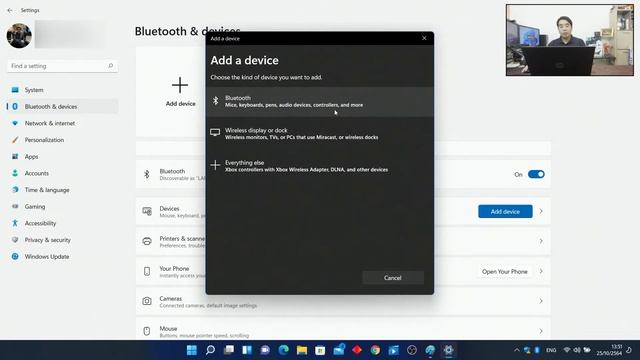Open System settings in sidebar
This screenshot has height=360, width=640.
[62, 90]
